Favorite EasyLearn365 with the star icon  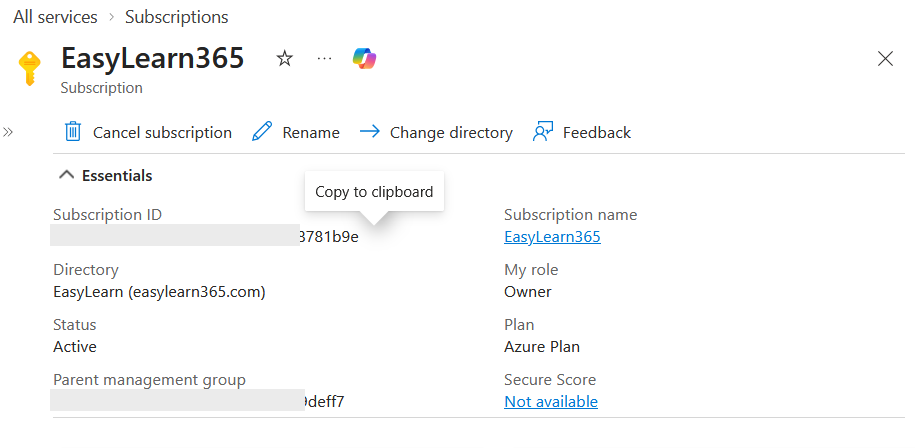(284, 58)
